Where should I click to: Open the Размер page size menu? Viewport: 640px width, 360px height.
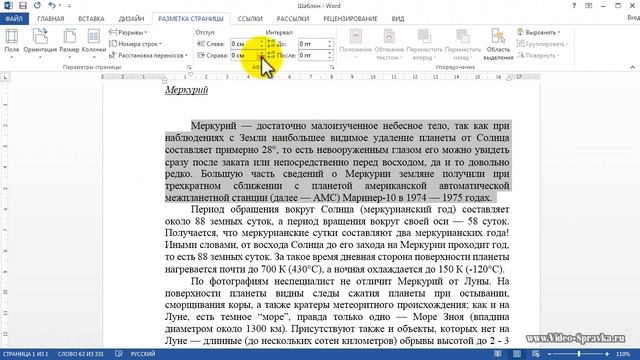coord(69,44)
